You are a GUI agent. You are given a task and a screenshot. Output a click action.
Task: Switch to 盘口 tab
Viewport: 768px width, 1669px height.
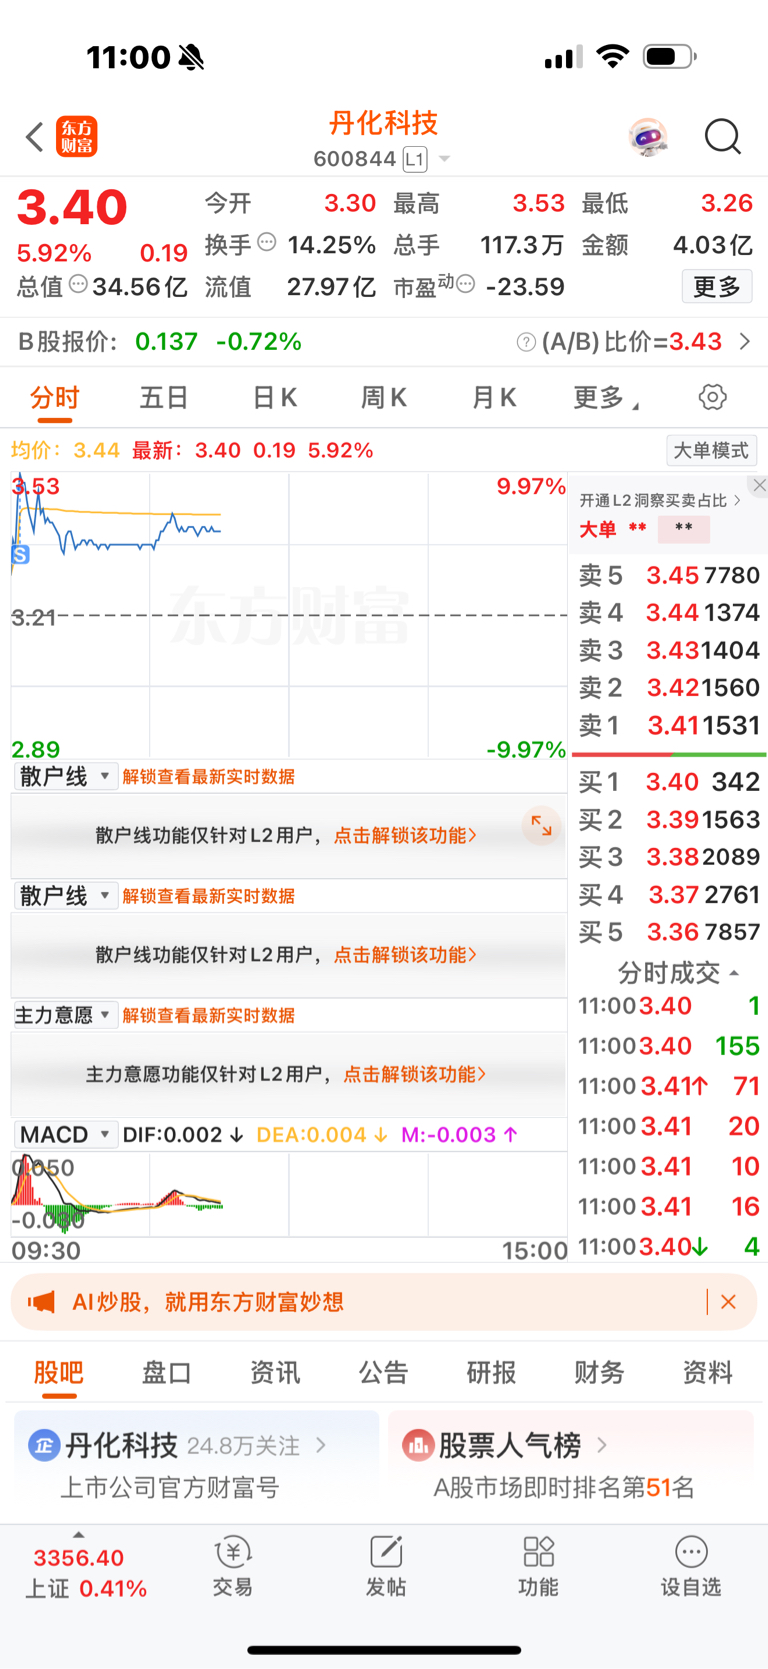[x=167, y=1372]
